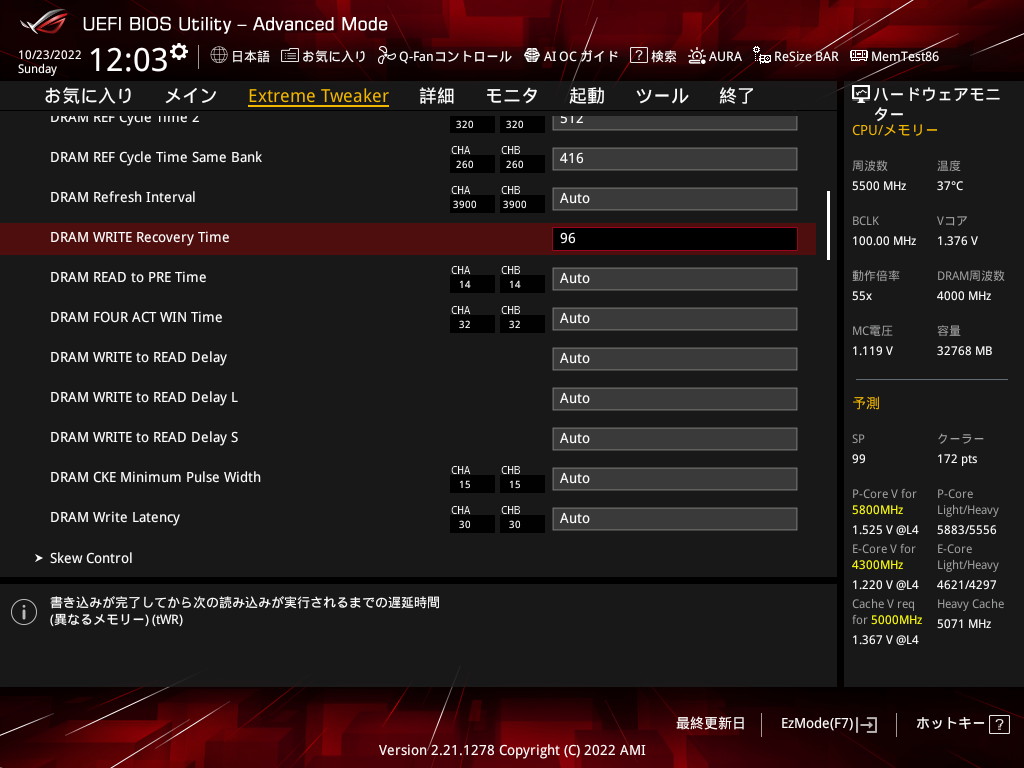
Task: Click DRAM WRITE to READ Delay L field
Action: tap(675, 399)
